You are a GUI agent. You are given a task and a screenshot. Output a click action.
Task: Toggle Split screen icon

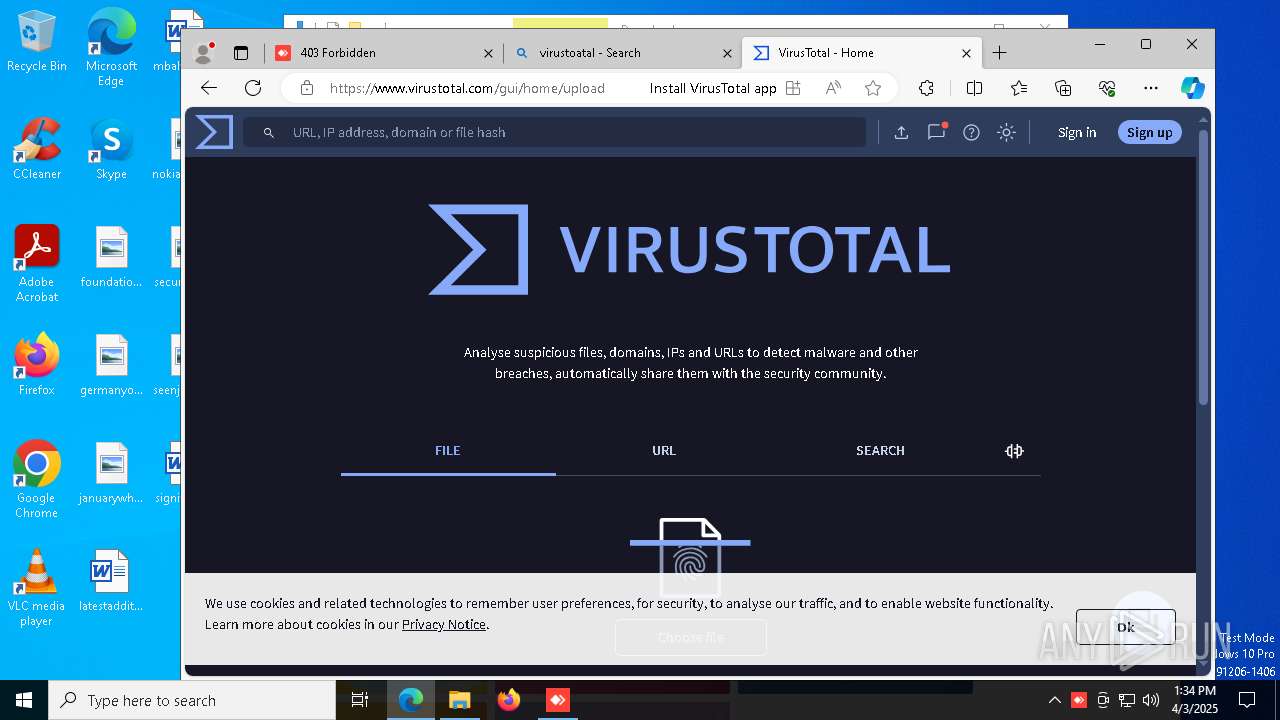click(974, 88)
